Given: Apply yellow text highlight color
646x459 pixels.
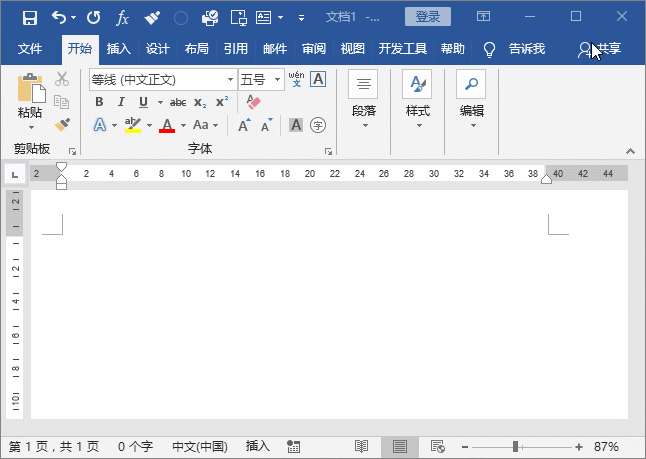Looking at the screenshot, I should [133, 125].
